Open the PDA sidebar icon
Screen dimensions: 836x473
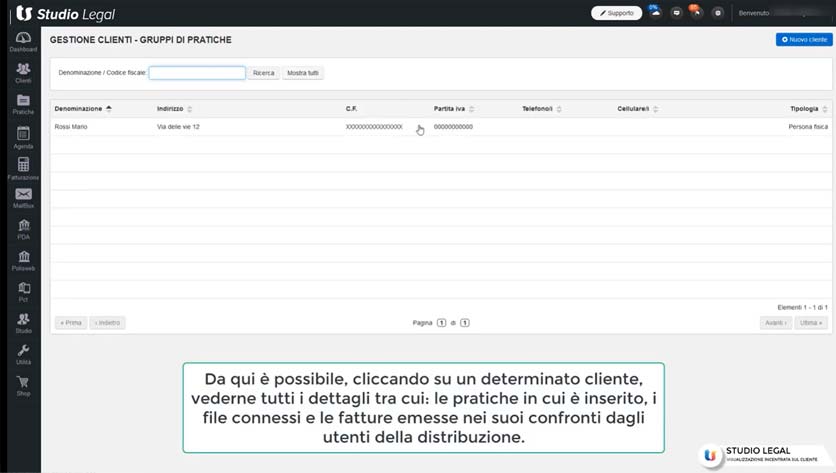(x=23, y=229)
